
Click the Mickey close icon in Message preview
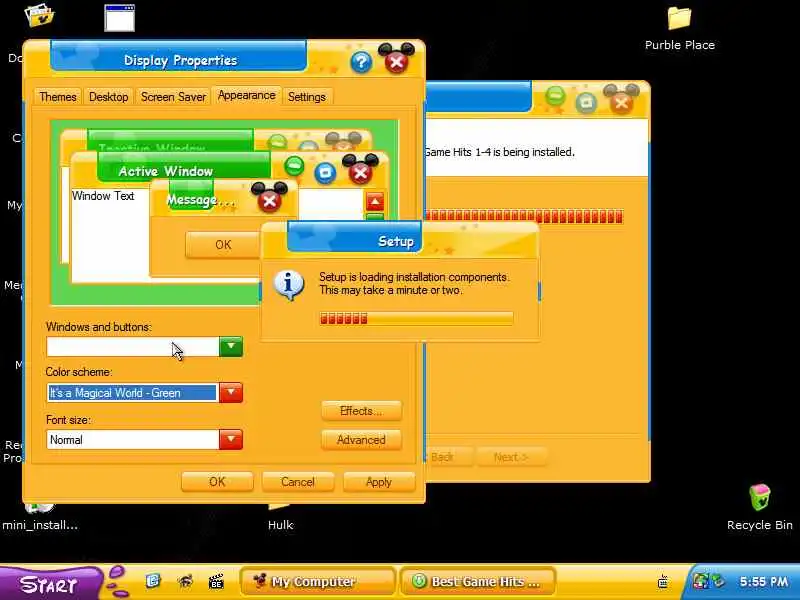269,198
